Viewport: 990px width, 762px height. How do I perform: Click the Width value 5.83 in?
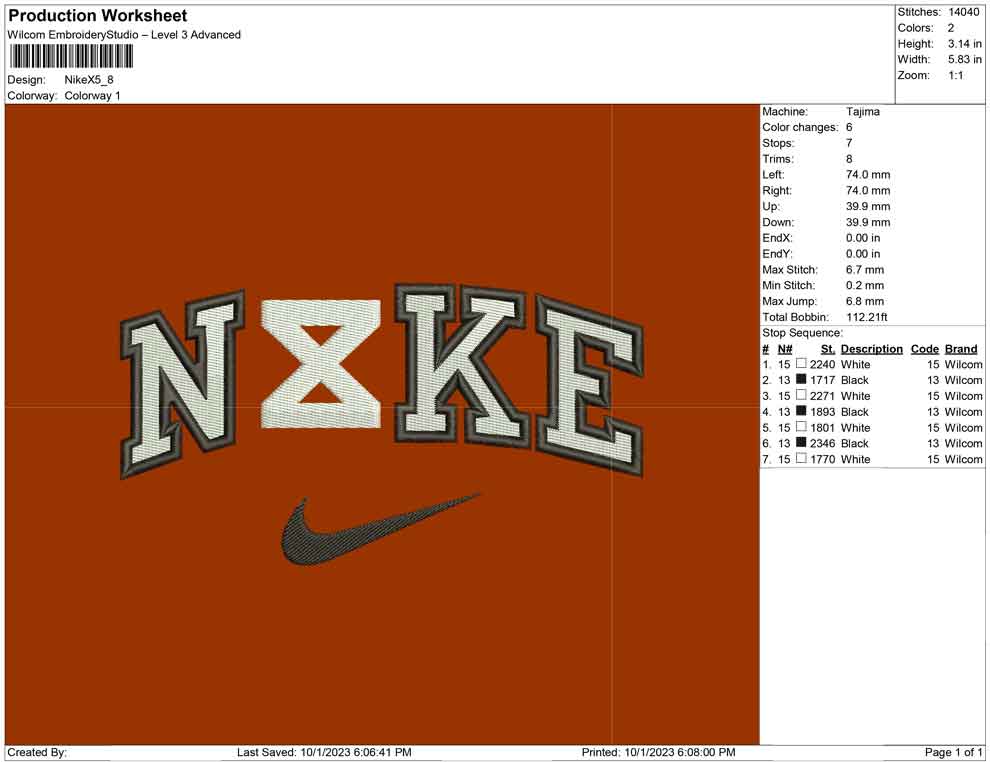pos(964,59)
